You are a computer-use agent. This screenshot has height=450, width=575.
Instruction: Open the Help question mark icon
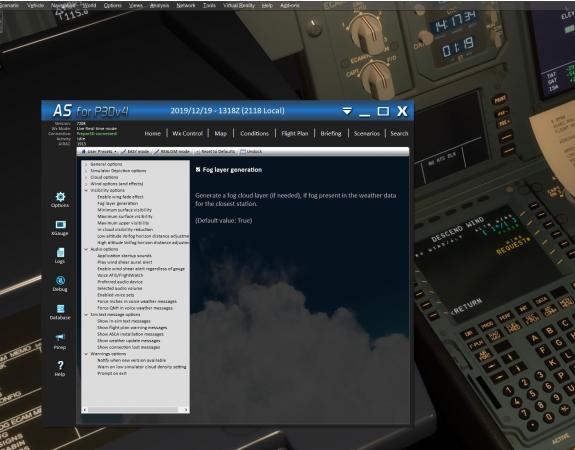click(60, 365)
